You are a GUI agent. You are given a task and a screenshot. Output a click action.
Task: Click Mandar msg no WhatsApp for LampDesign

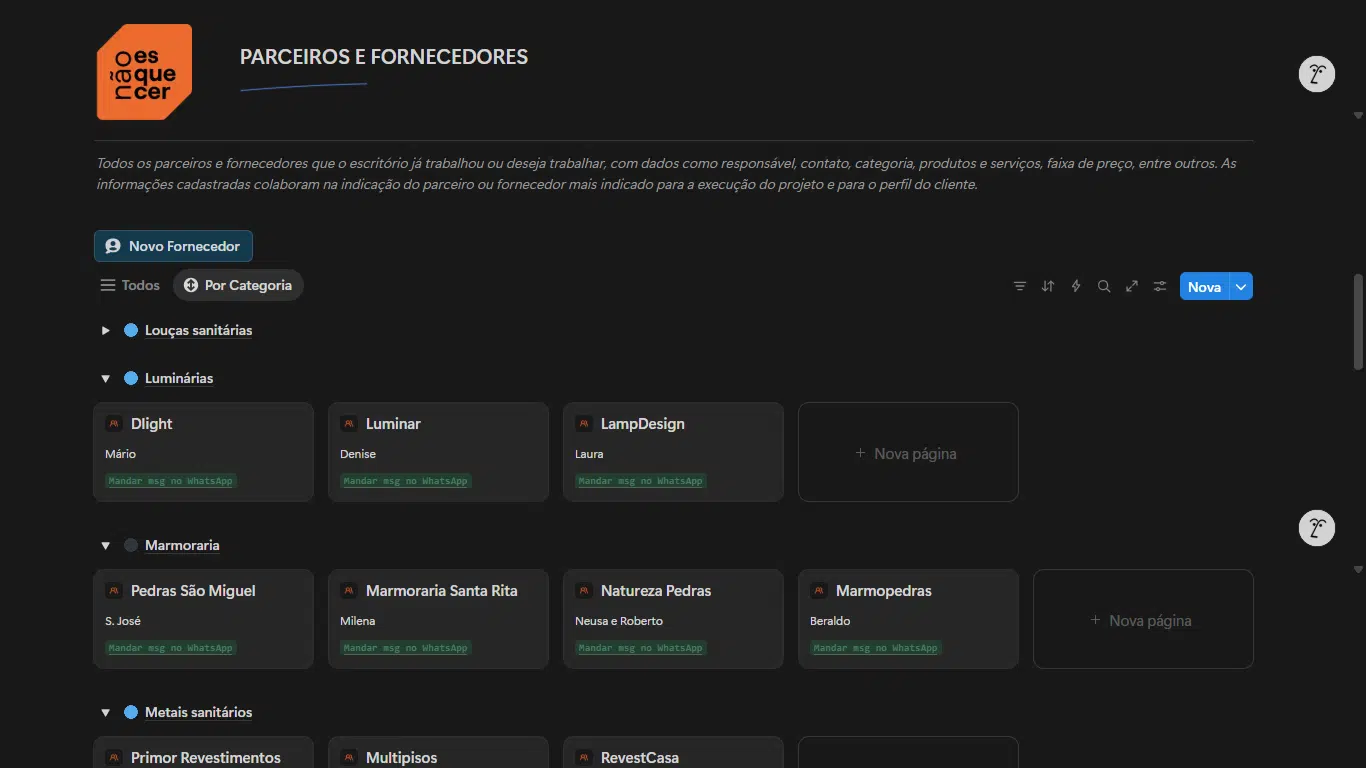[x=640, y=481]
